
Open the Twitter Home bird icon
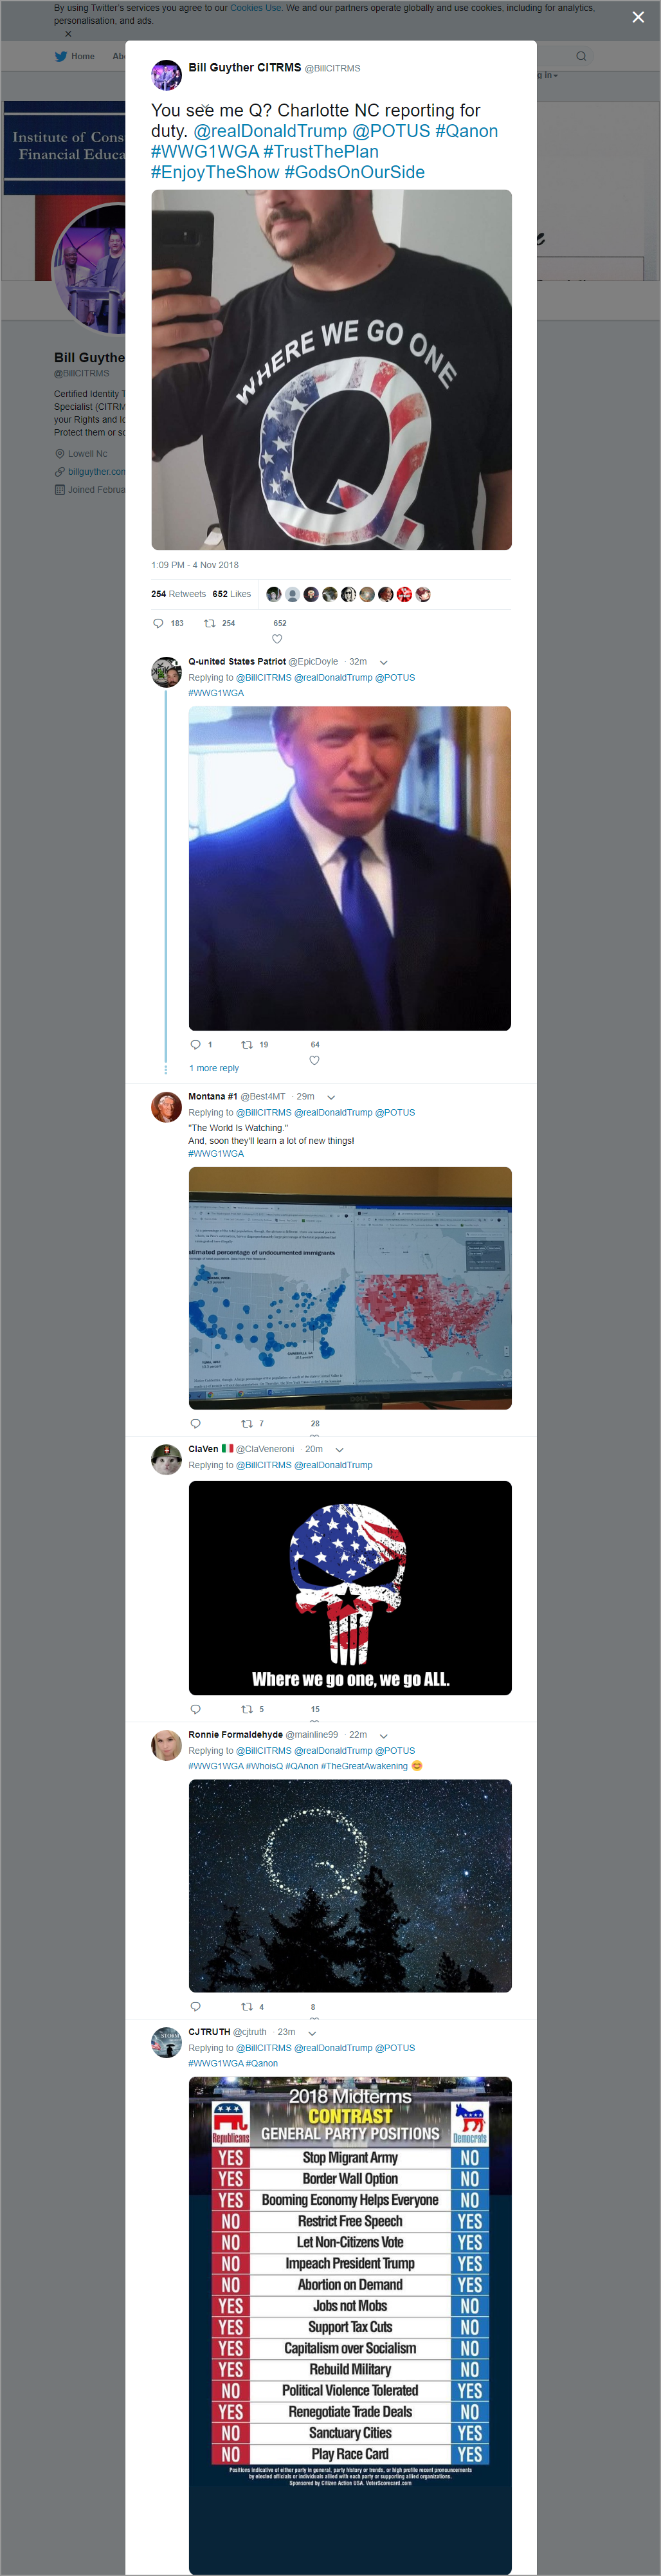click(x=60, y=56)
